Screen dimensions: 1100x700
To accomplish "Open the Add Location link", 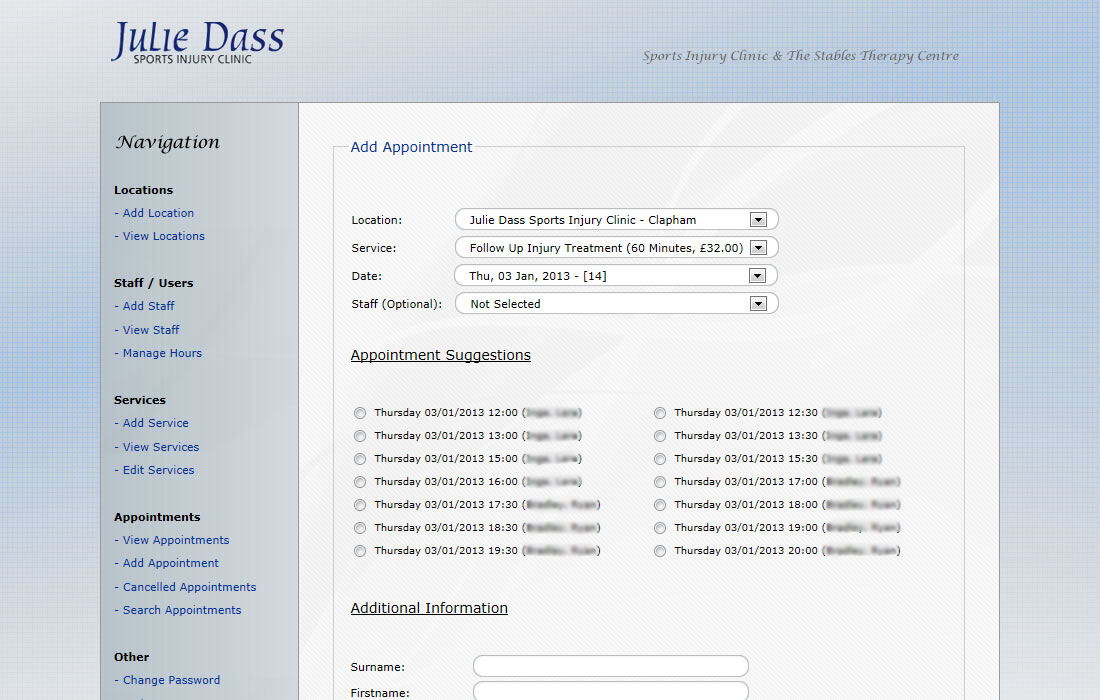I will click(158, 213).
